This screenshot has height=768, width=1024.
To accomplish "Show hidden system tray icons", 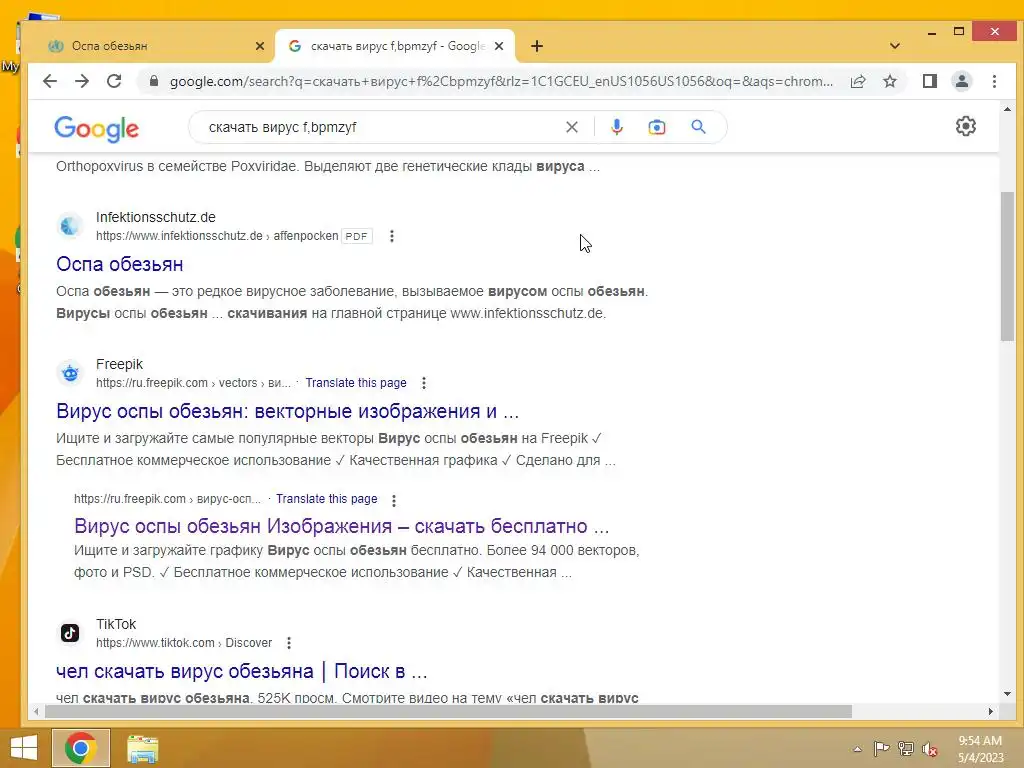I will (x=857, y=749).
